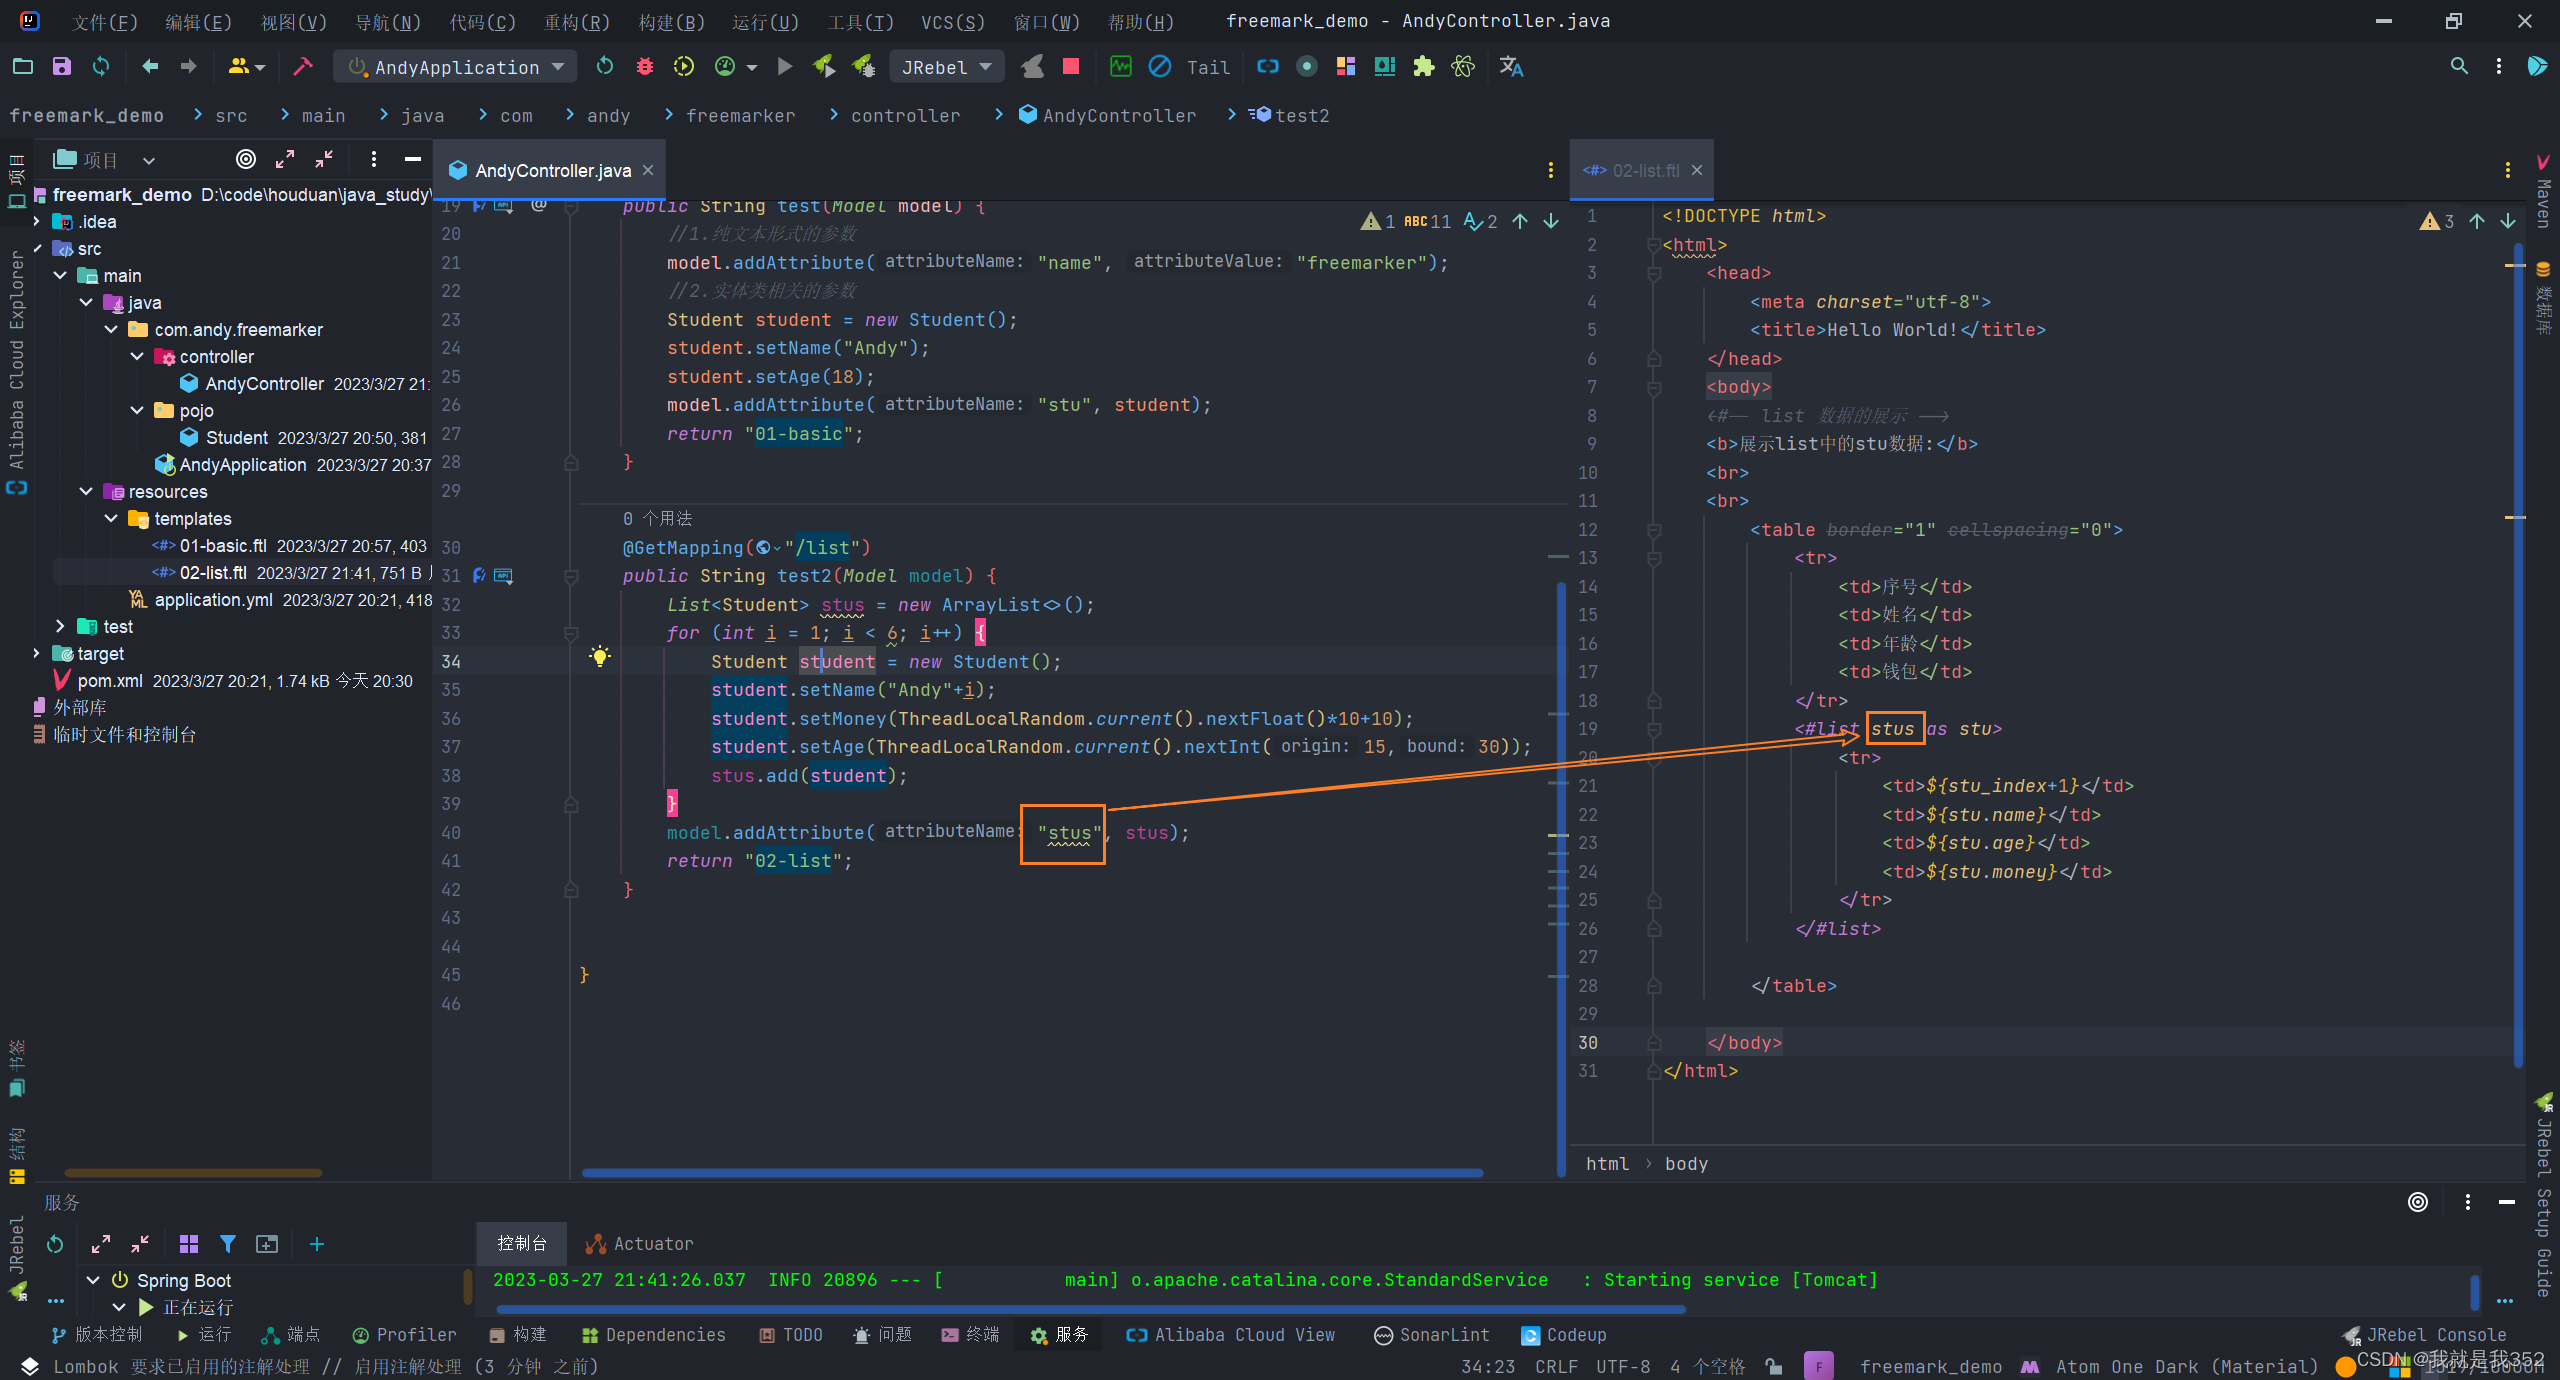2560x1380 pixels.
Task: Click project panel horizontal scrollbar
Action: (x=193, y=1173)
